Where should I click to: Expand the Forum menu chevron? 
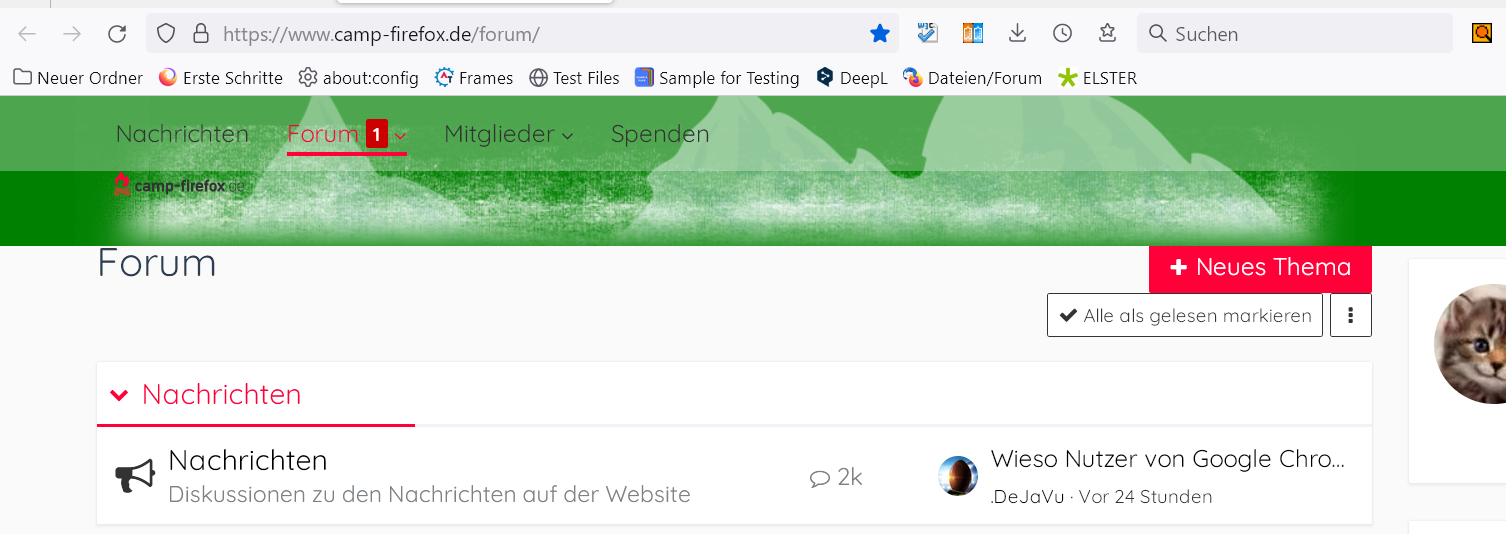coord(400,136)
